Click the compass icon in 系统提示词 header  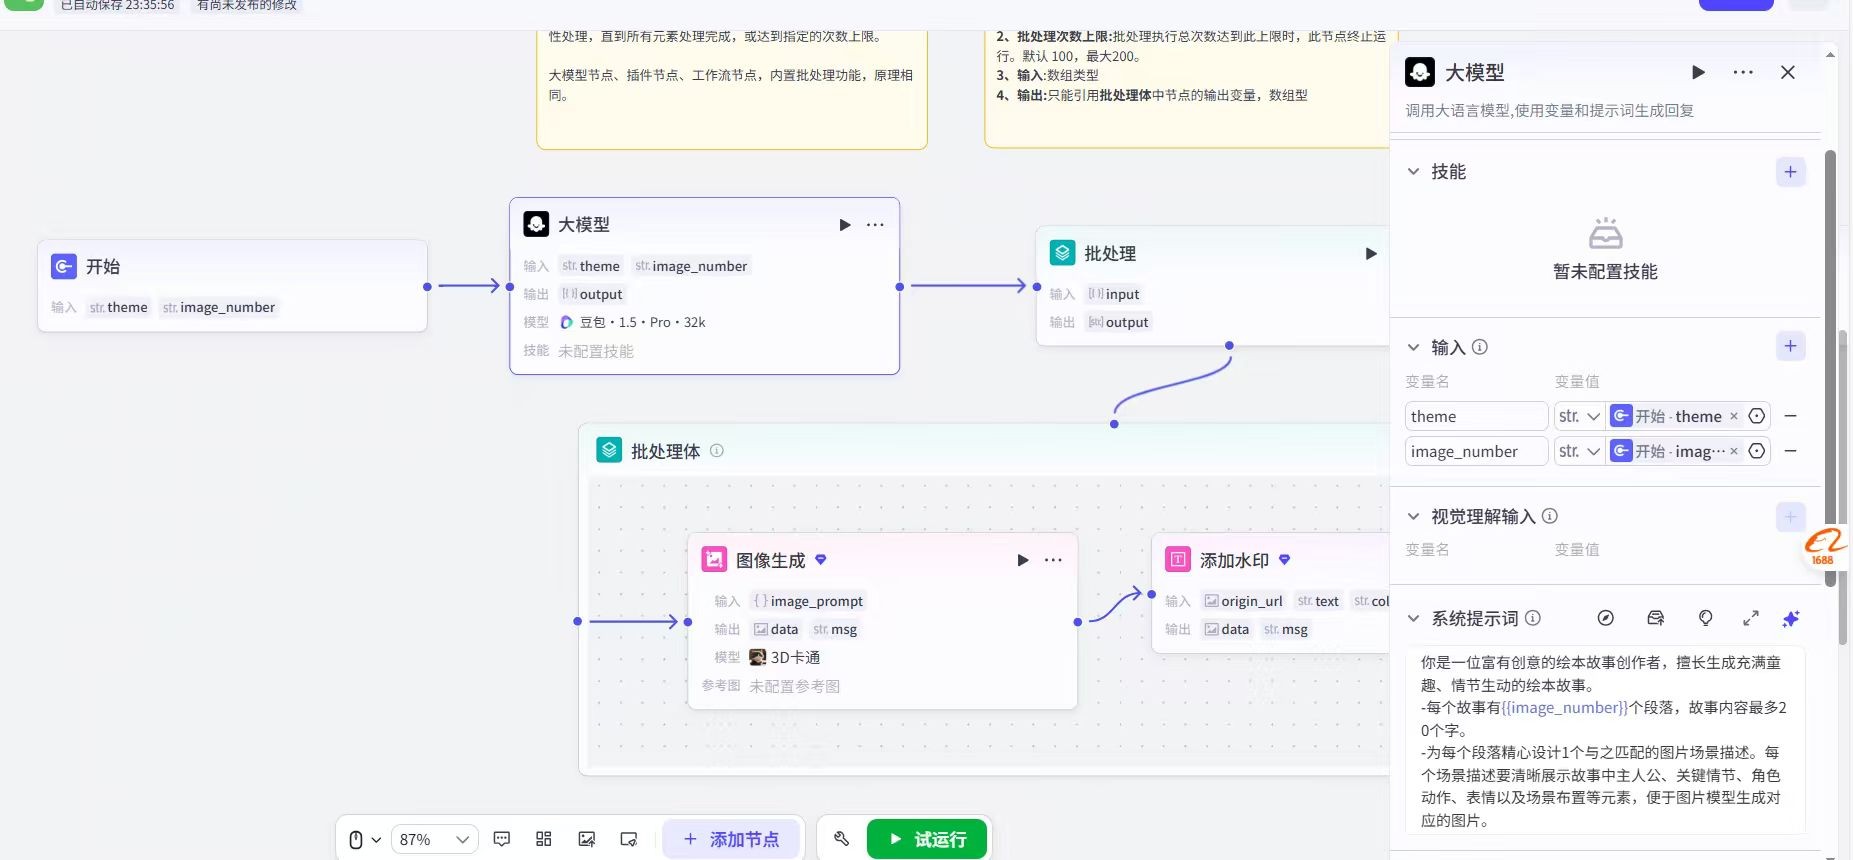tap(1606, 618)
